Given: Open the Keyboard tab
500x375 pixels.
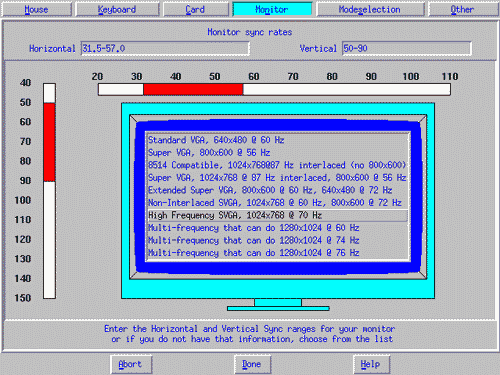Looking at the screenshot, I should [x=117, y=9].
